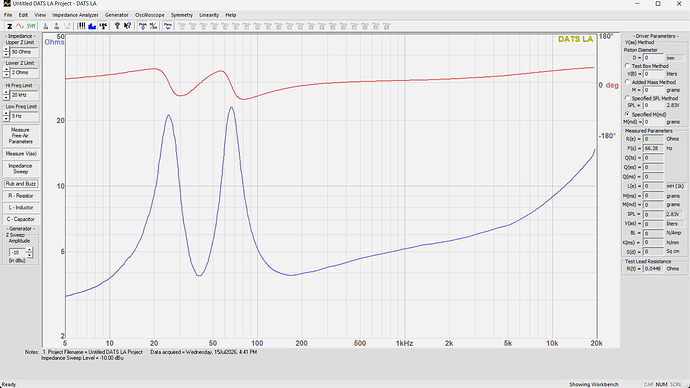Click the F(s) value 66.28 field
This screenshot has width=690, height=388.
653,148
